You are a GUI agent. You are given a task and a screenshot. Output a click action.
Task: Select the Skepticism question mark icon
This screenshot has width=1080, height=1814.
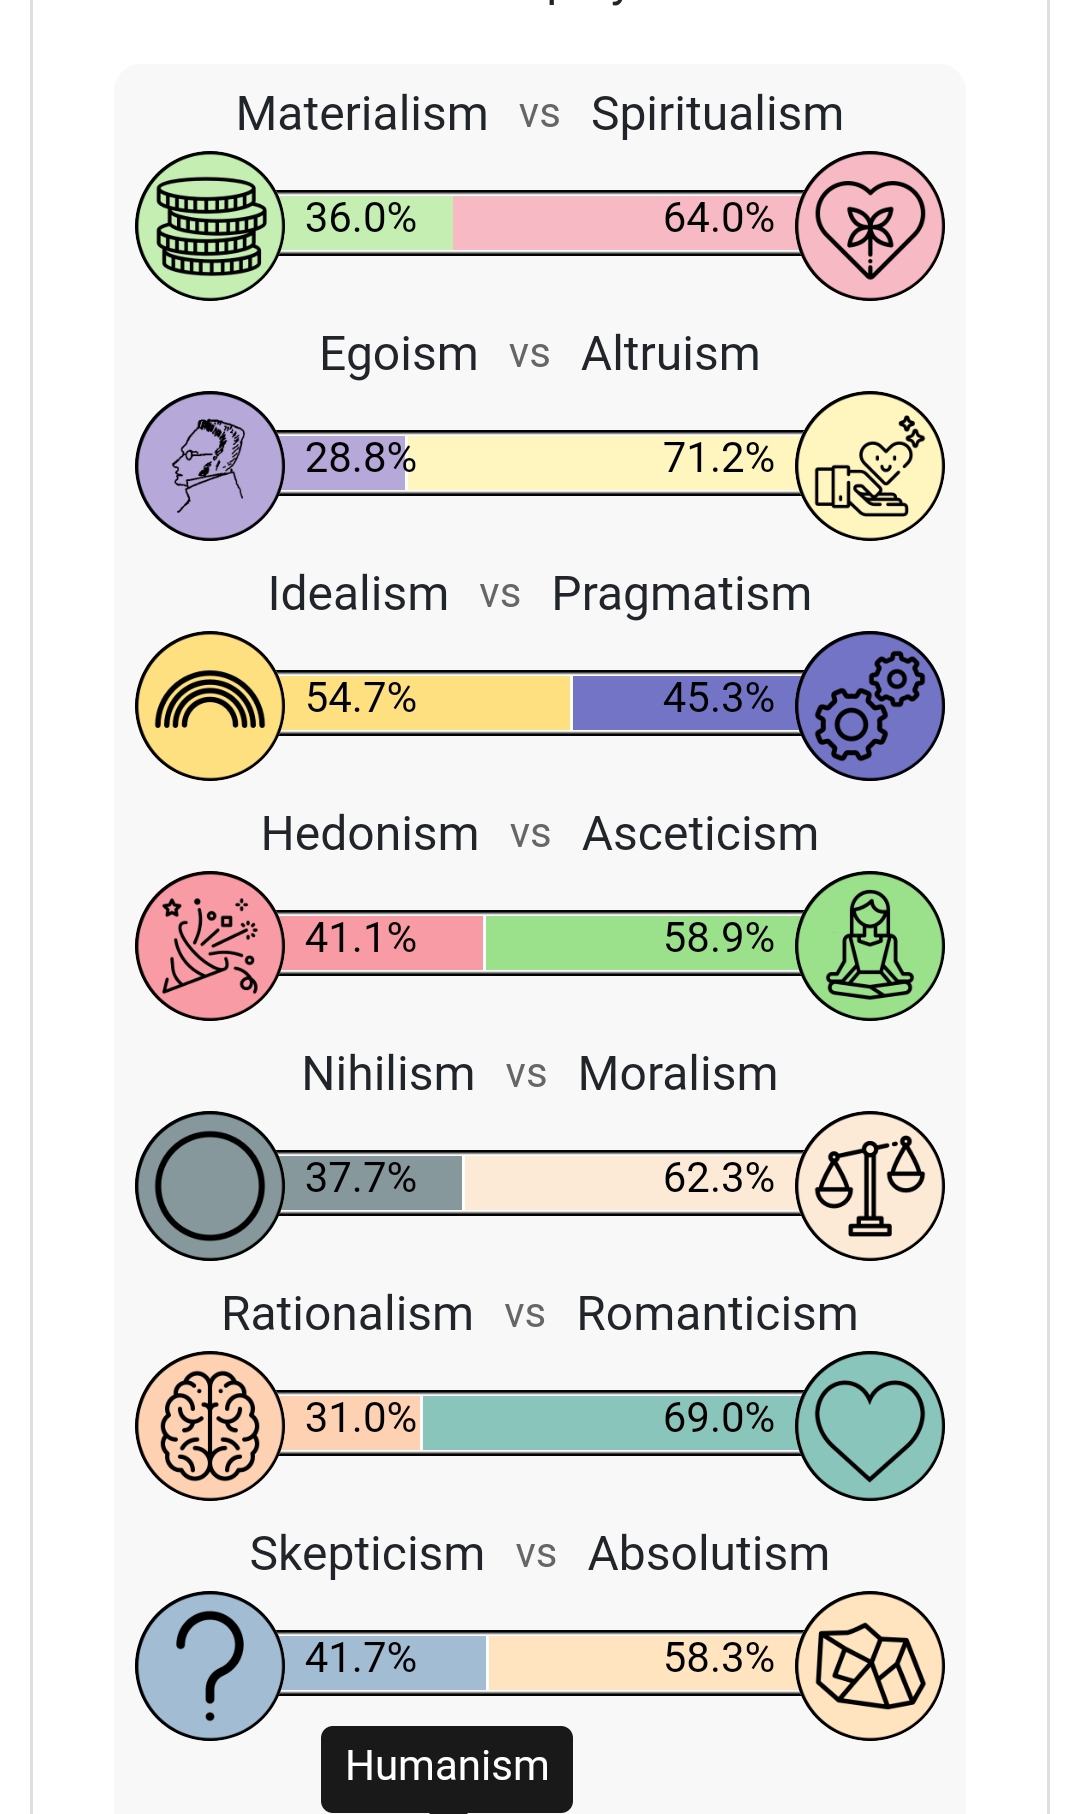pos(210,1666)
